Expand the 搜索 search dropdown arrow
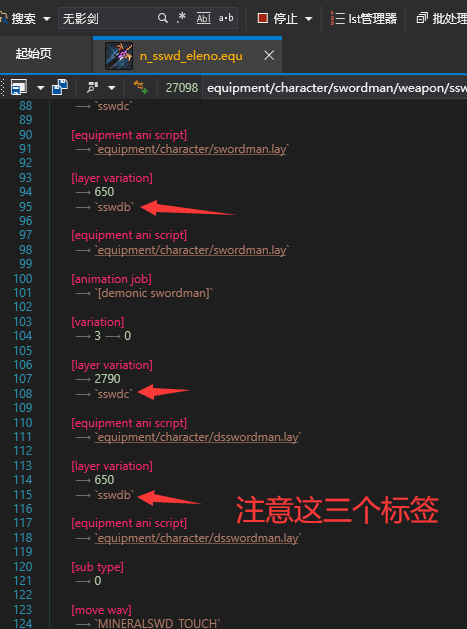467x629 pixels. 47,18
